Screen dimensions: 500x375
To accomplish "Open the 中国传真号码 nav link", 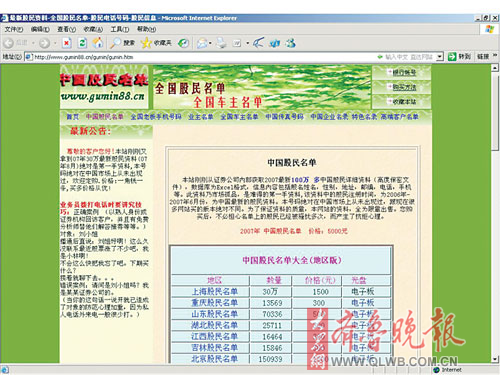I will [x=284, y=117].
